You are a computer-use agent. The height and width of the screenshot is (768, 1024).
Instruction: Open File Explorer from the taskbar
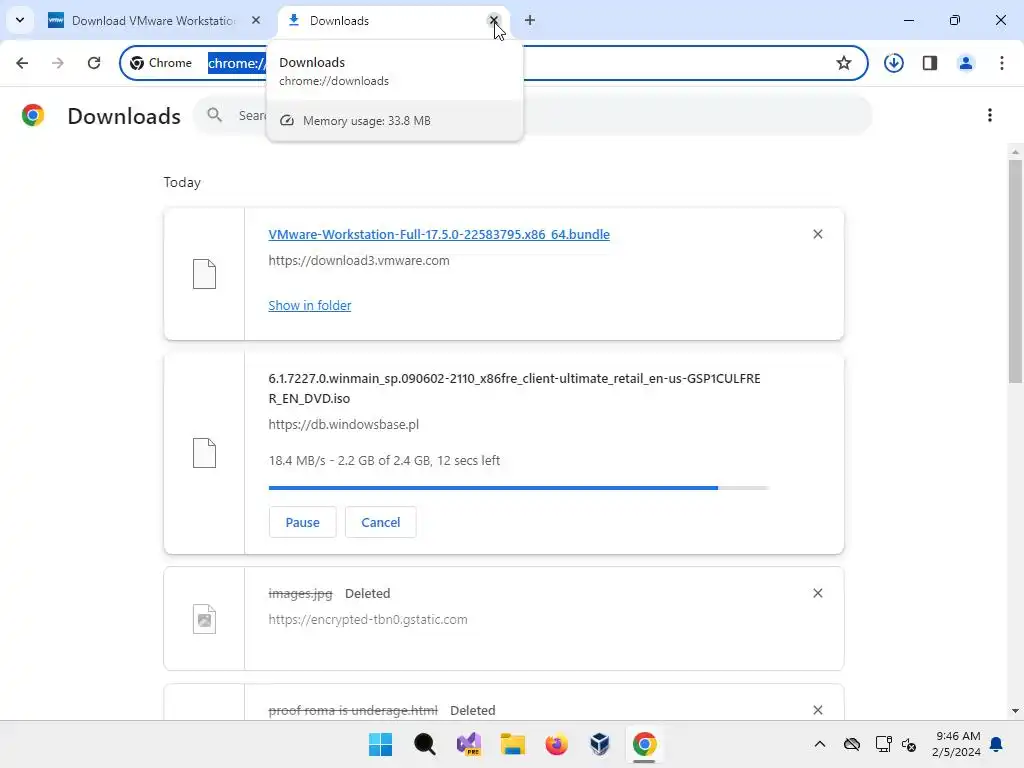(513, 744)
